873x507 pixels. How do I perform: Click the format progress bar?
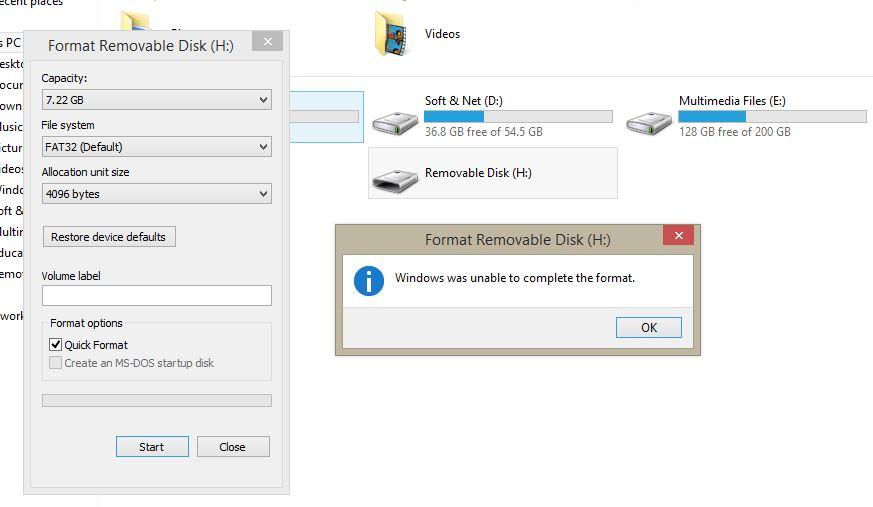[156, 400]
